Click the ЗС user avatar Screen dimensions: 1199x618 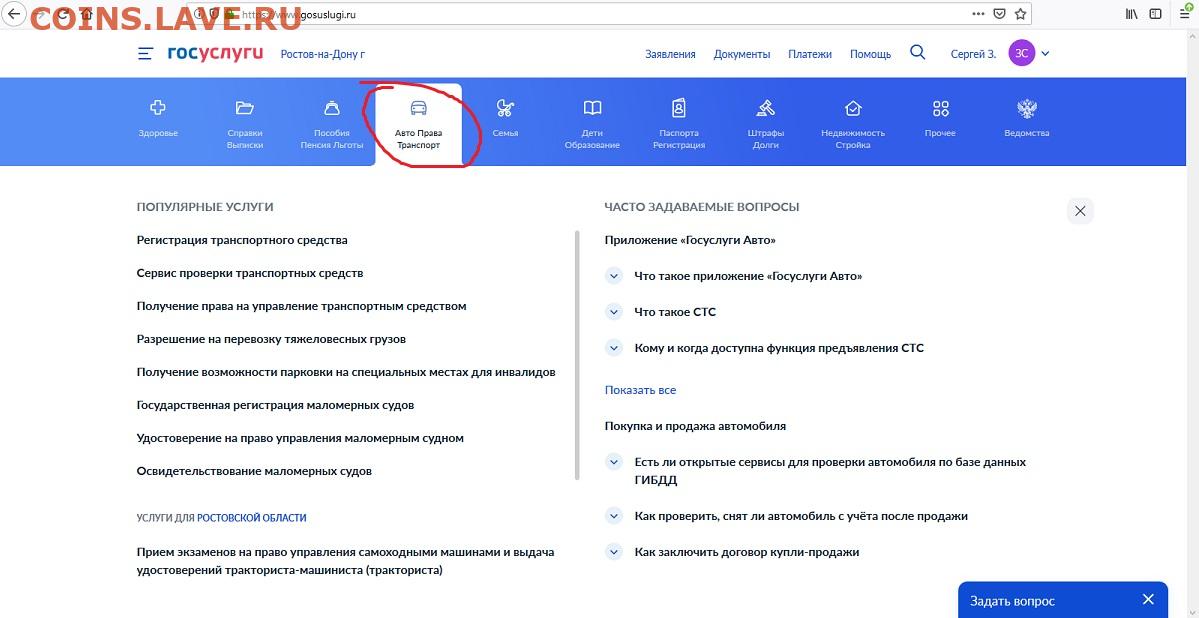pyautogui.click(x=1022, y=54)
